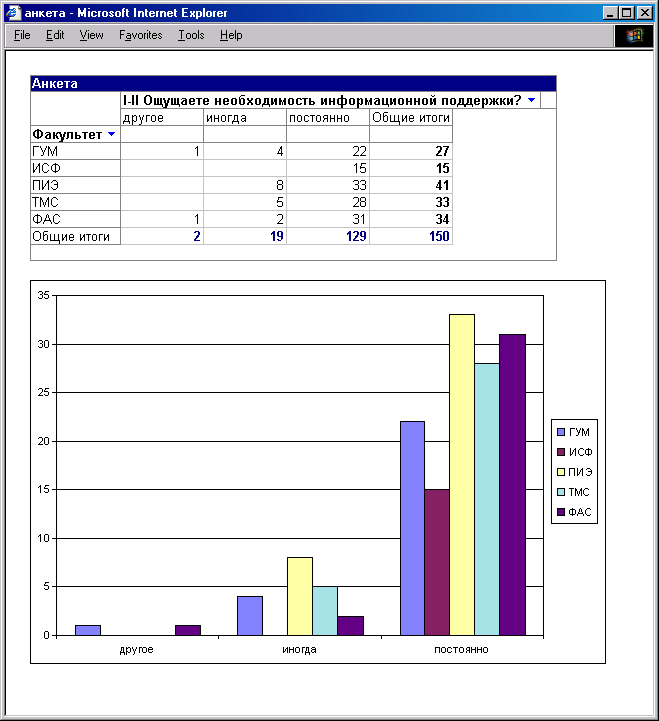Select the 'другое' column header
659x721 pixels.
(x=162, y=118)
